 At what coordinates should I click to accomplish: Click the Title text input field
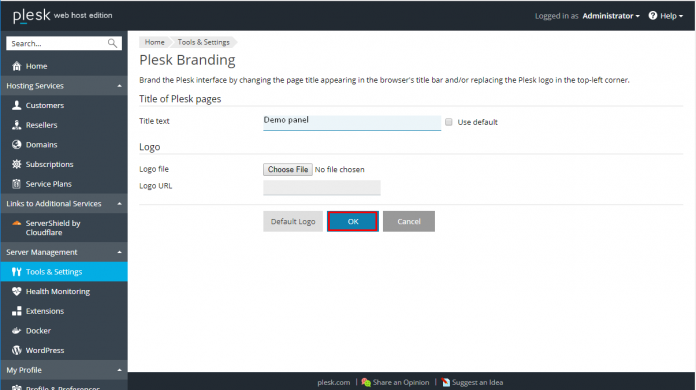(352, 122)
